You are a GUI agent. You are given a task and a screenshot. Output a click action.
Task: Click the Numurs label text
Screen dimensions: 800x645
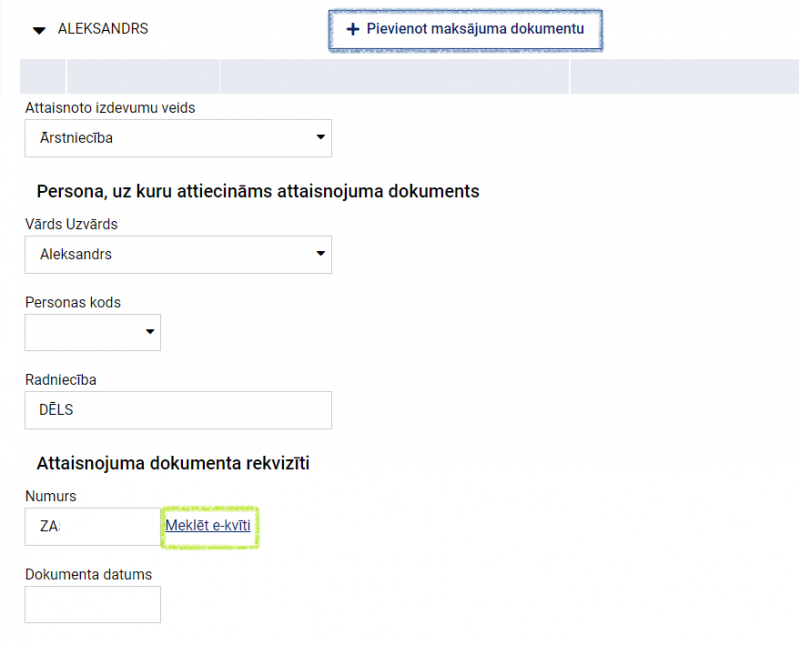(x=51, y=496)
